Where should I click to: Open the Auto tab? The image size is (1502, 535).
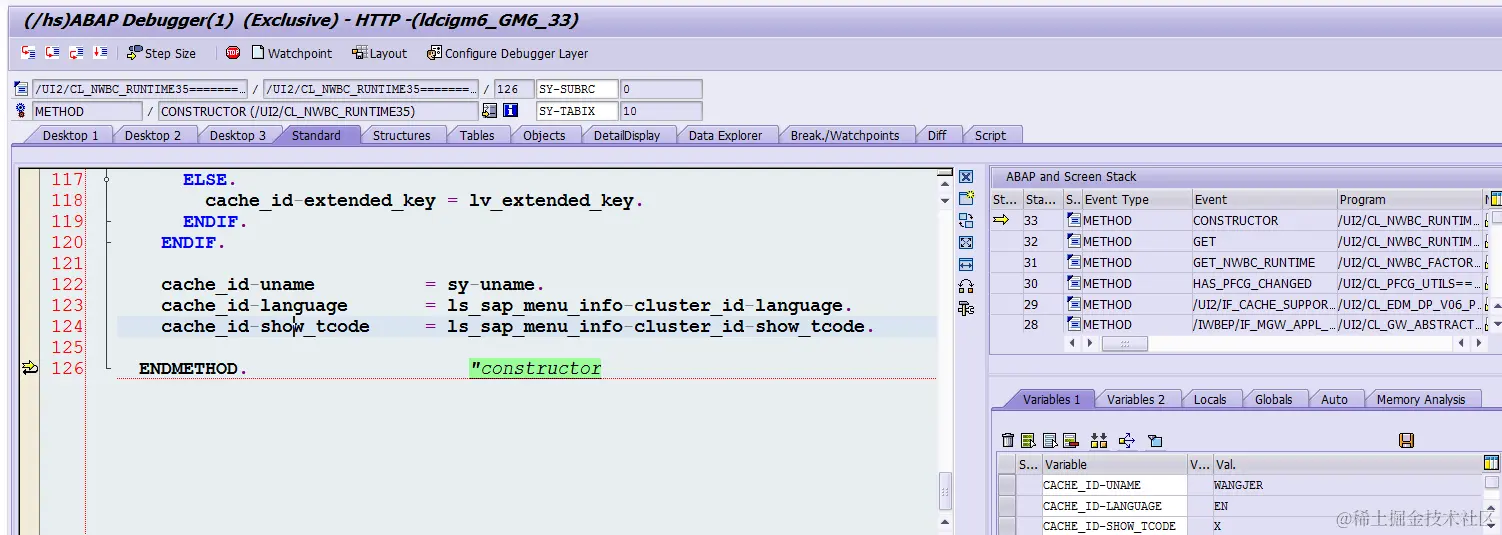click(1334, 399)
